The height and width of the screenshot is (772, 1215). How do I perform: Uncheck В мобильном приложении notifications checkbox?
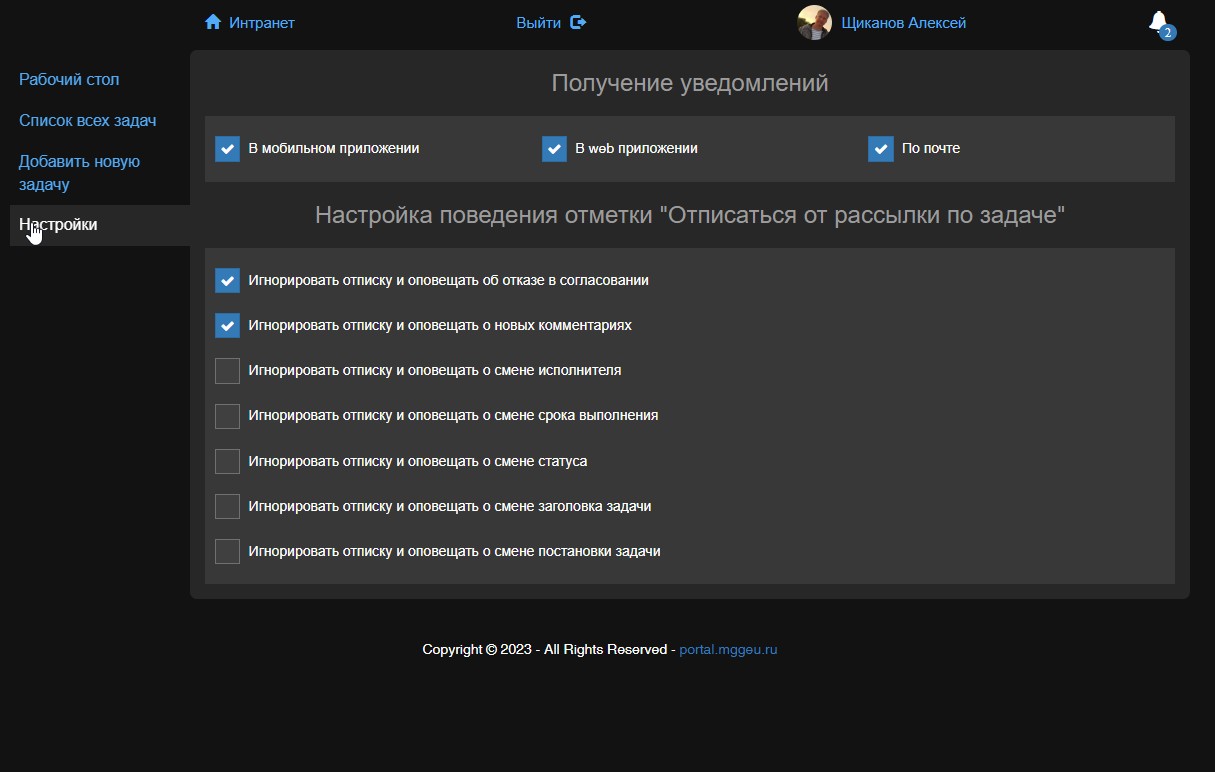[x=227, y=149]
